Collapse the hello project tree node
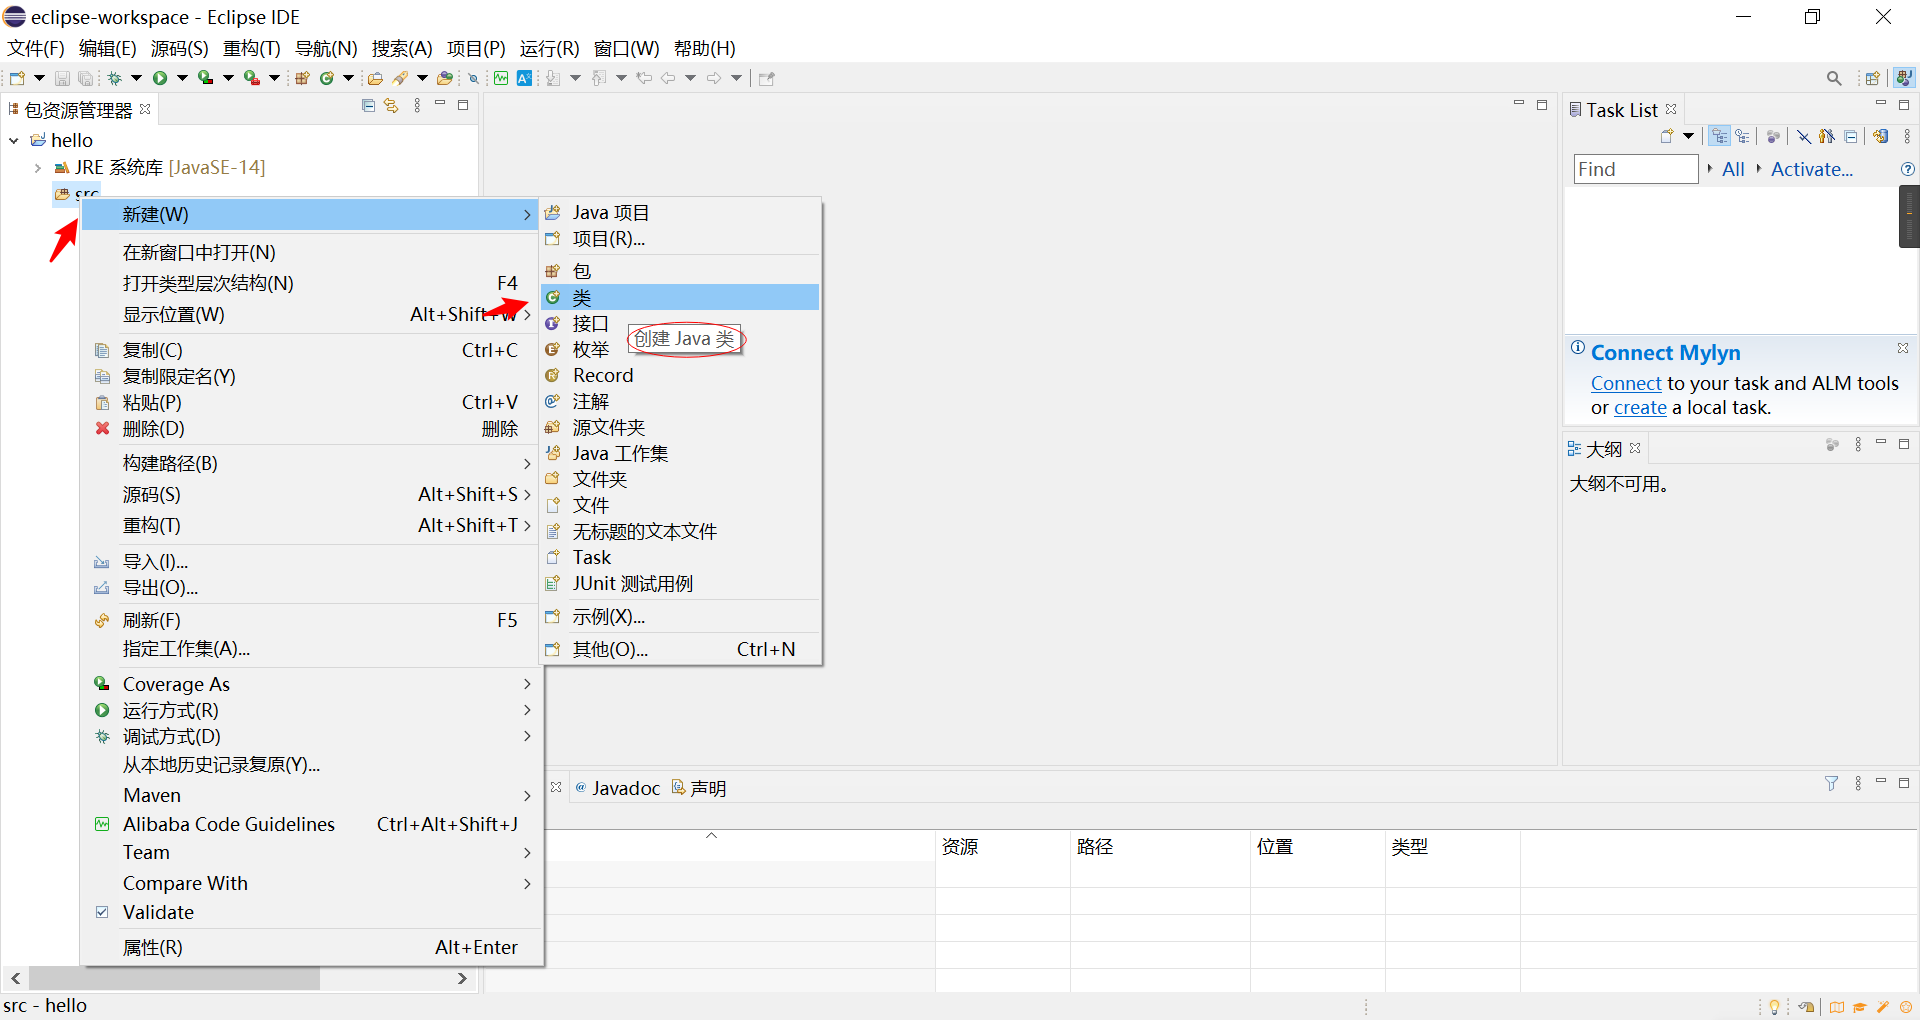1920x1020 pixels. tap(14, 141)
